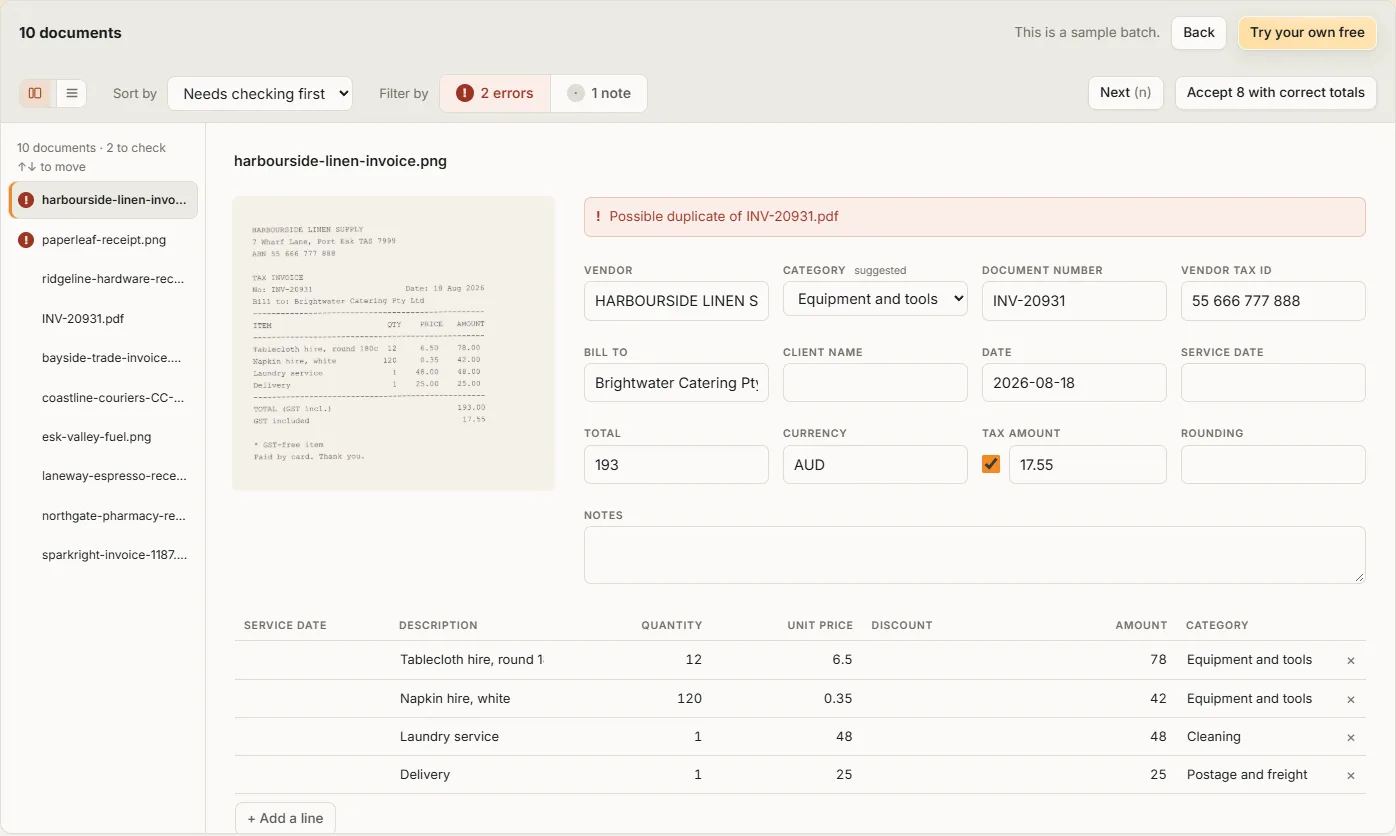Image resolution: width=1396 pixels, height=836 pixels.
Task: Edit the Document Number field
Action: point(1074,301)
